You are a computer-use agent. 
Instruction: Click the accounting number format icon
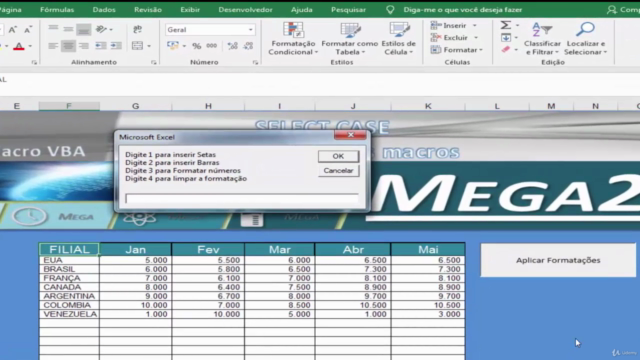click(x=173, y=46)
